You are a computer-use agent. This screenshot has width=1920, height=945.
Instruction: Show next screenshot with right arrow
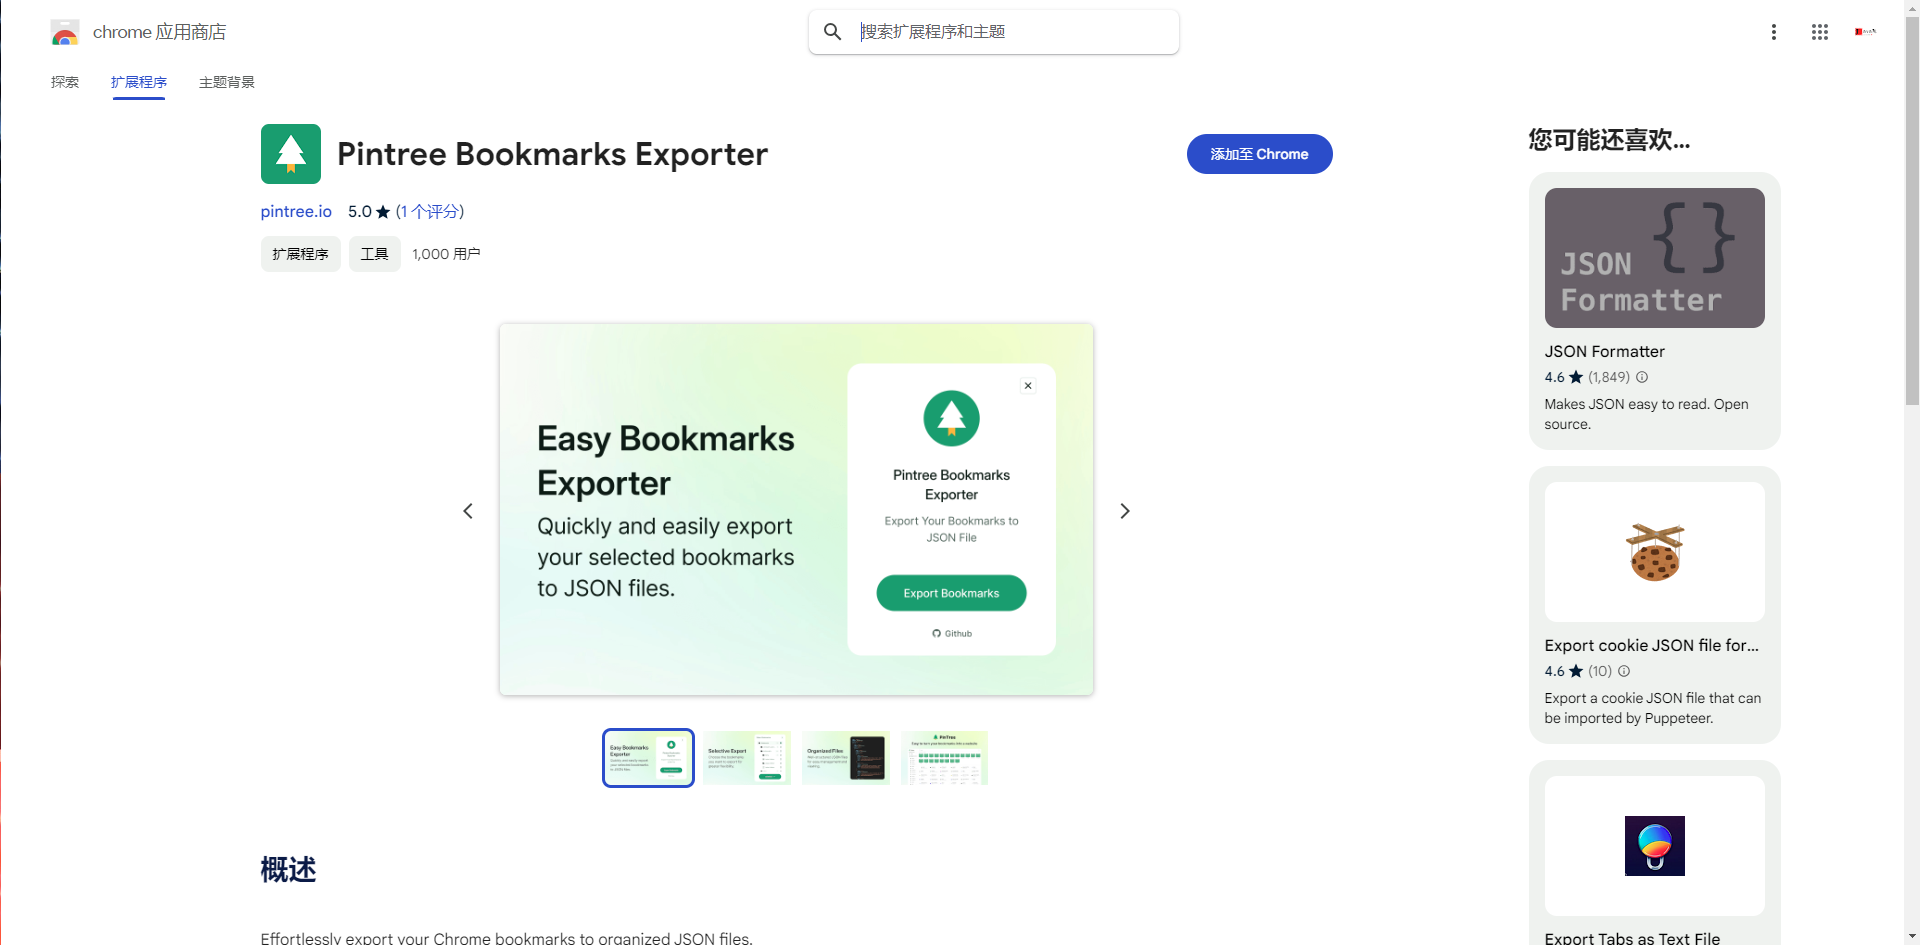point(1125,511)
